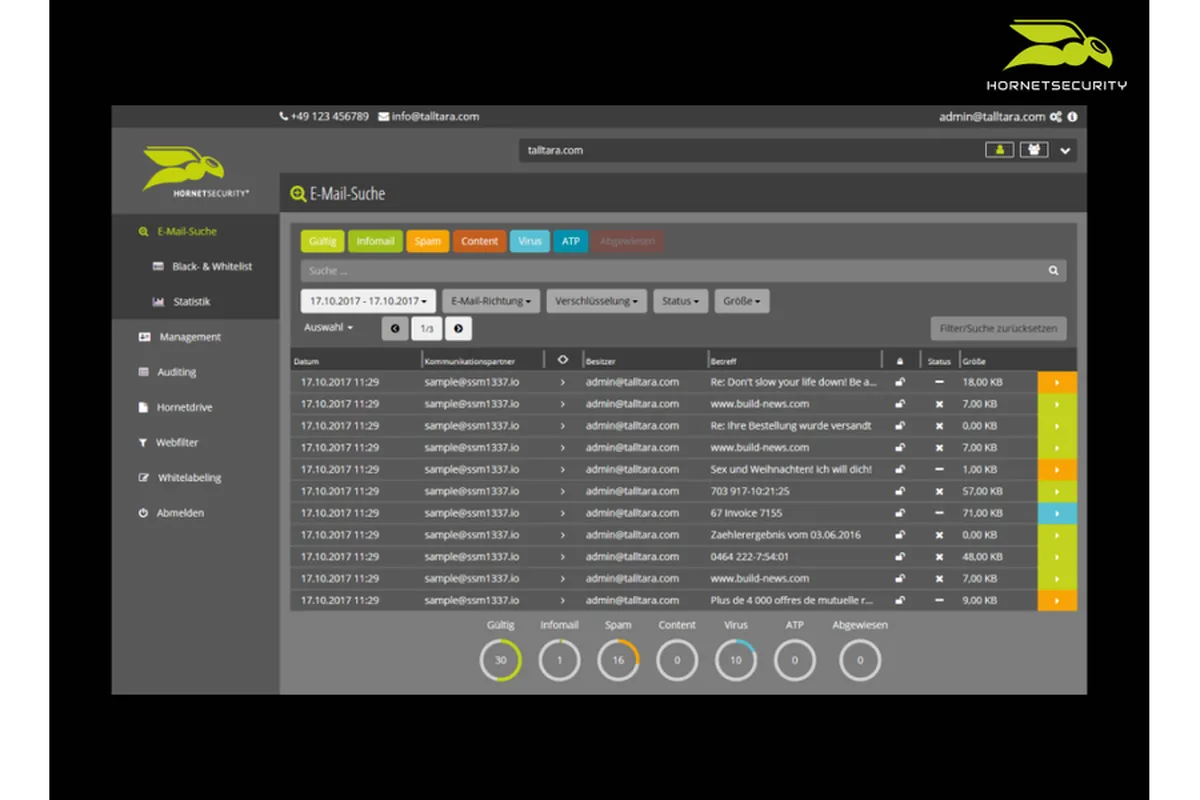
Task: Toggle the single user view button
Action: pos(999,150)
